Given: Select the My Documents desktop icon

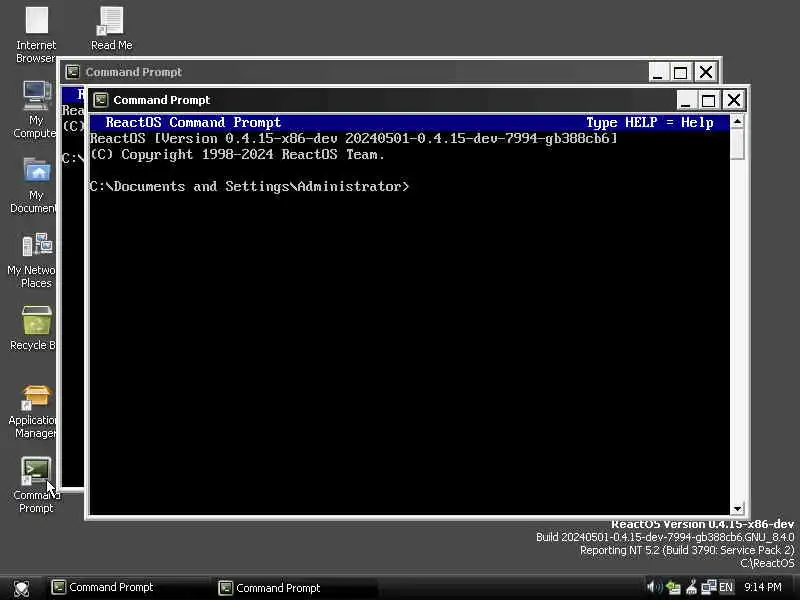Looking at the screenshot, I should (37, 170).
